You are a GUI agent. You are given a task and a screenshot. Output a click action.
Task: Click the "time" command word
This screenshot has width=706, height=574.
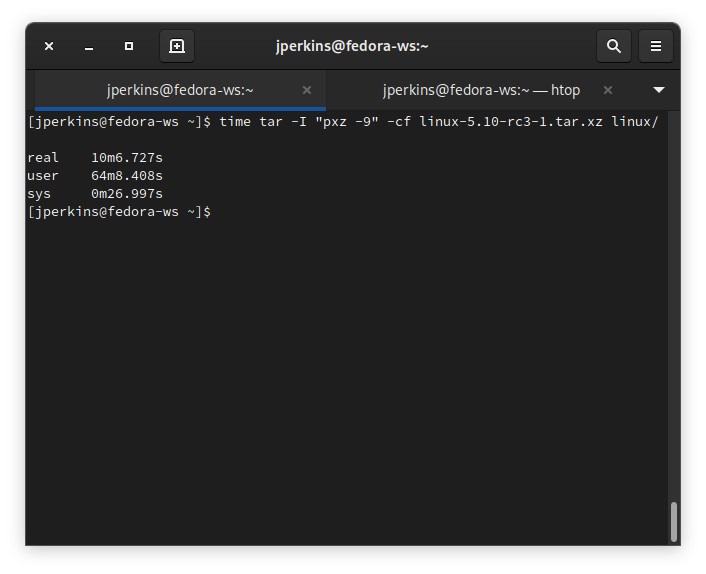click(x=235, y=122)
